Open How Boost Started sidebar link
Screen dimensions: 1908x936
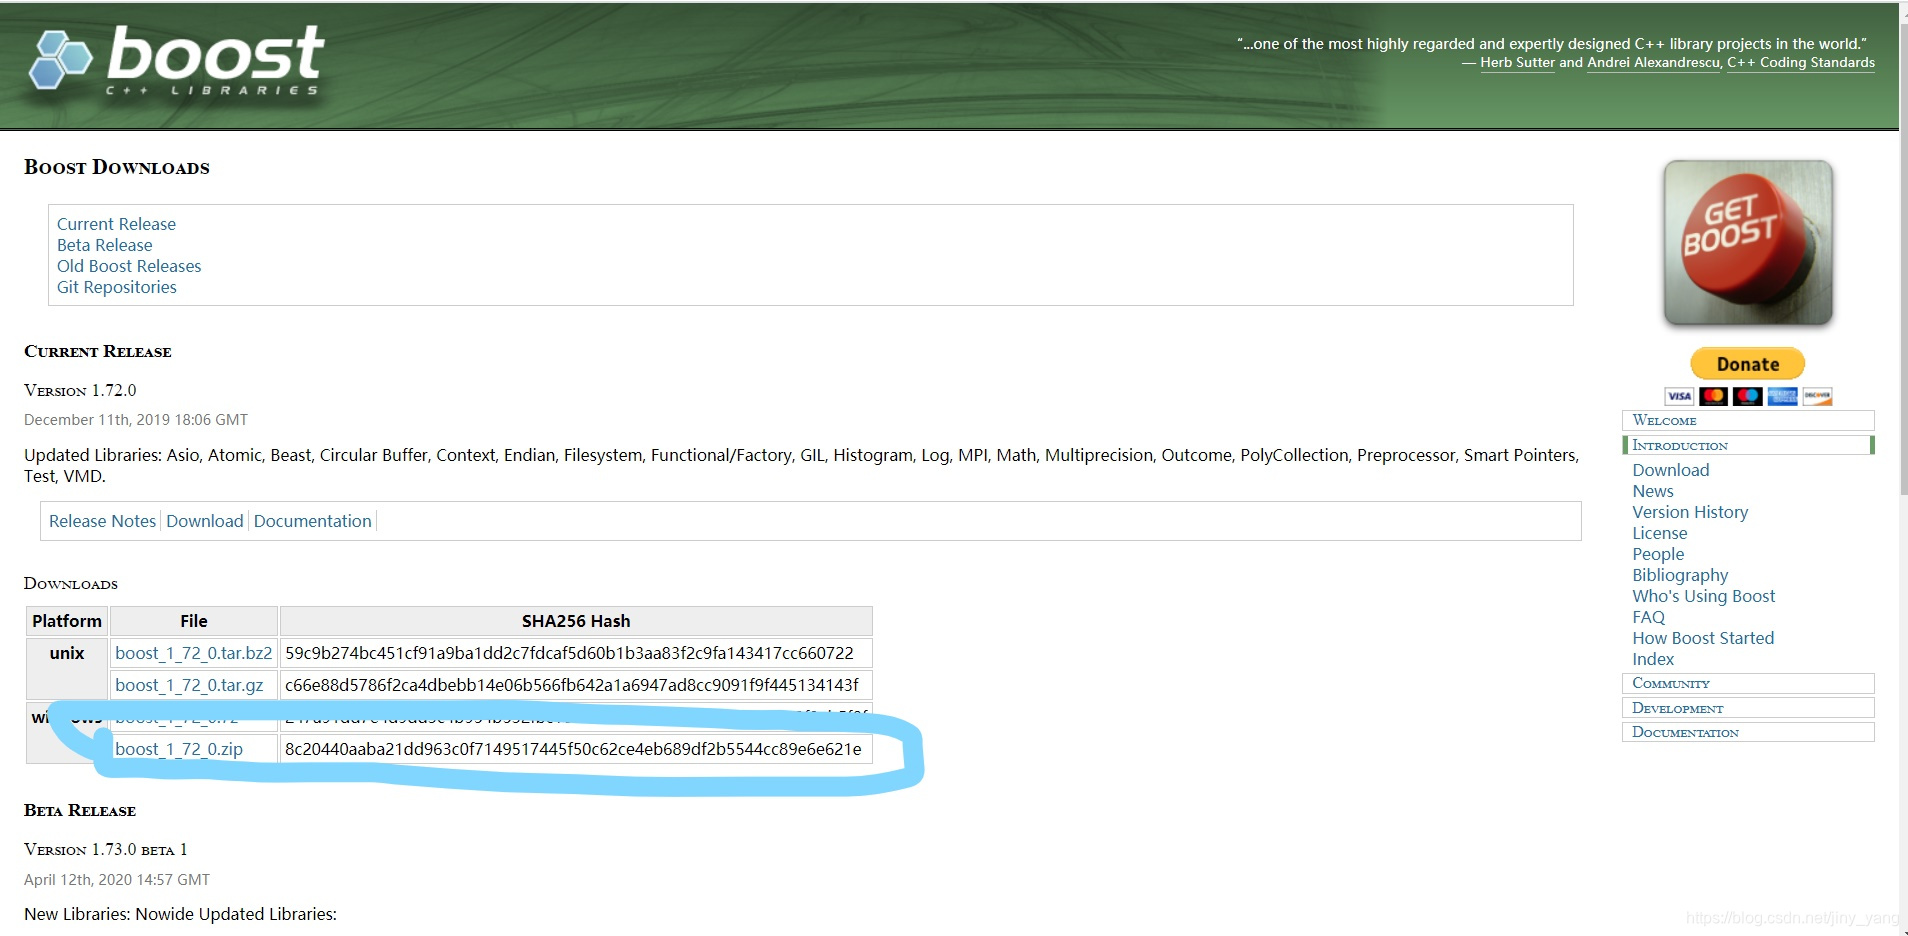tap(1703, 638)
